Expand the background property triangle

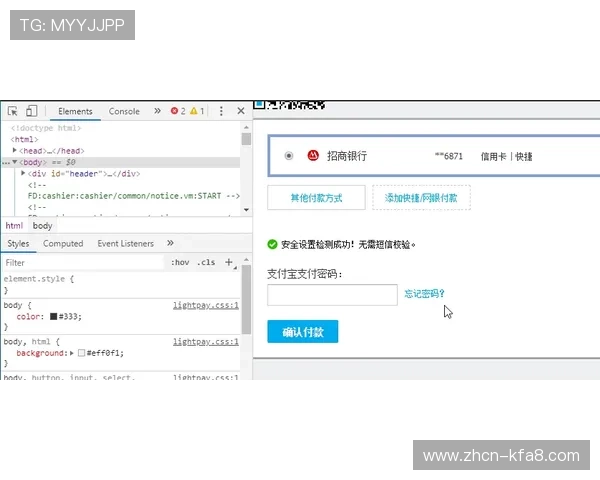point(72,353)
